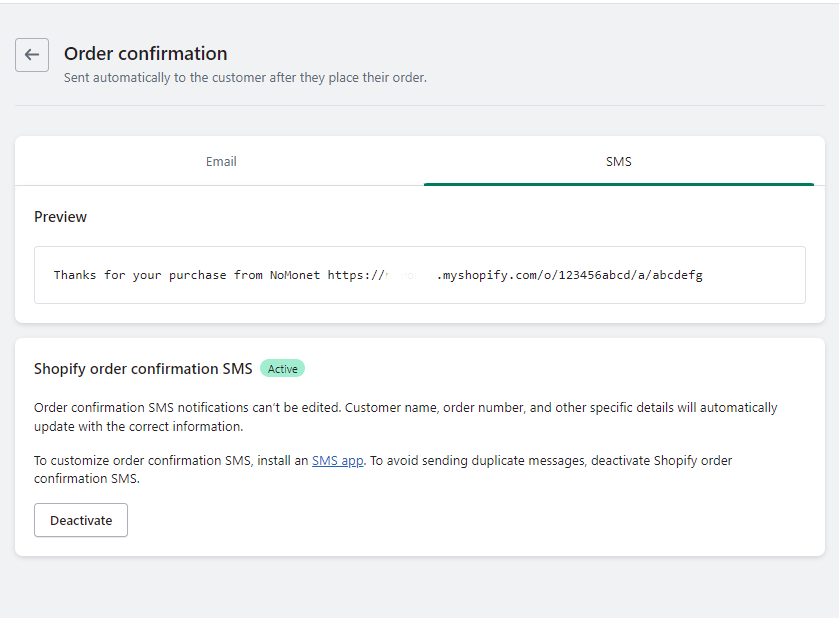The width and height of the screenshot is (839, 618).
Task: Click 'Thanks for your purchase' preview text
Action: tap(140, 275)
